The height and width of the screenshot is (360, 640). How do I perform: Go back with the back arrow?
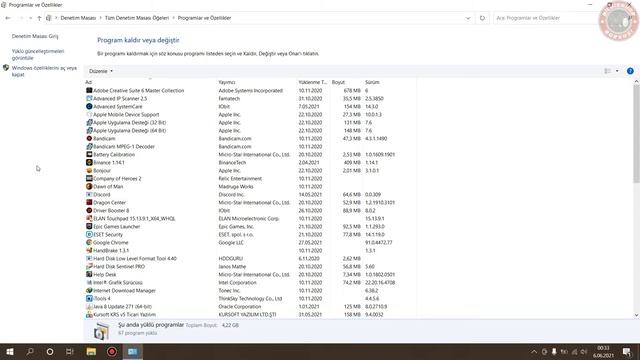click(8, 18)
